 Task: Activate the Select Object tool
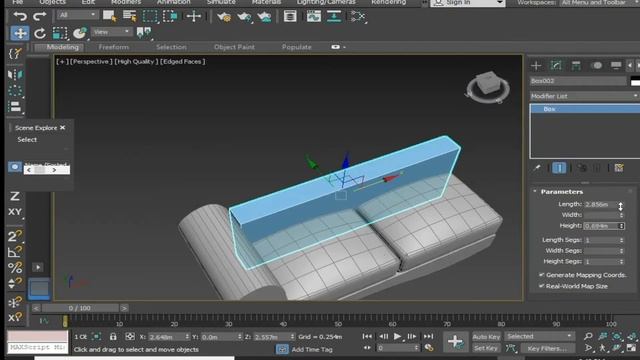pyautogui.click(x=109, y=16)
